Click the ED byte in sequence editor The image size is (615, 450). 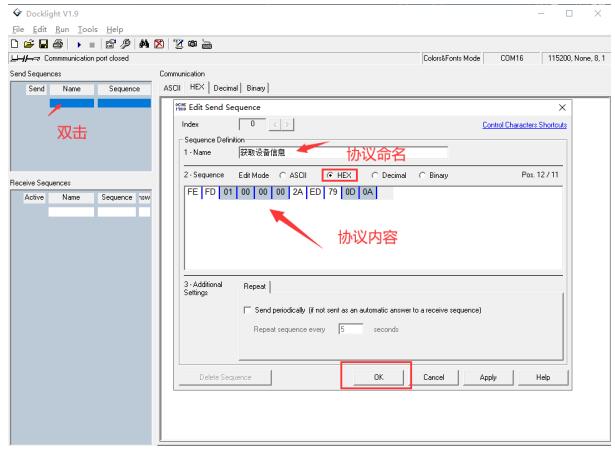[315, 192]
